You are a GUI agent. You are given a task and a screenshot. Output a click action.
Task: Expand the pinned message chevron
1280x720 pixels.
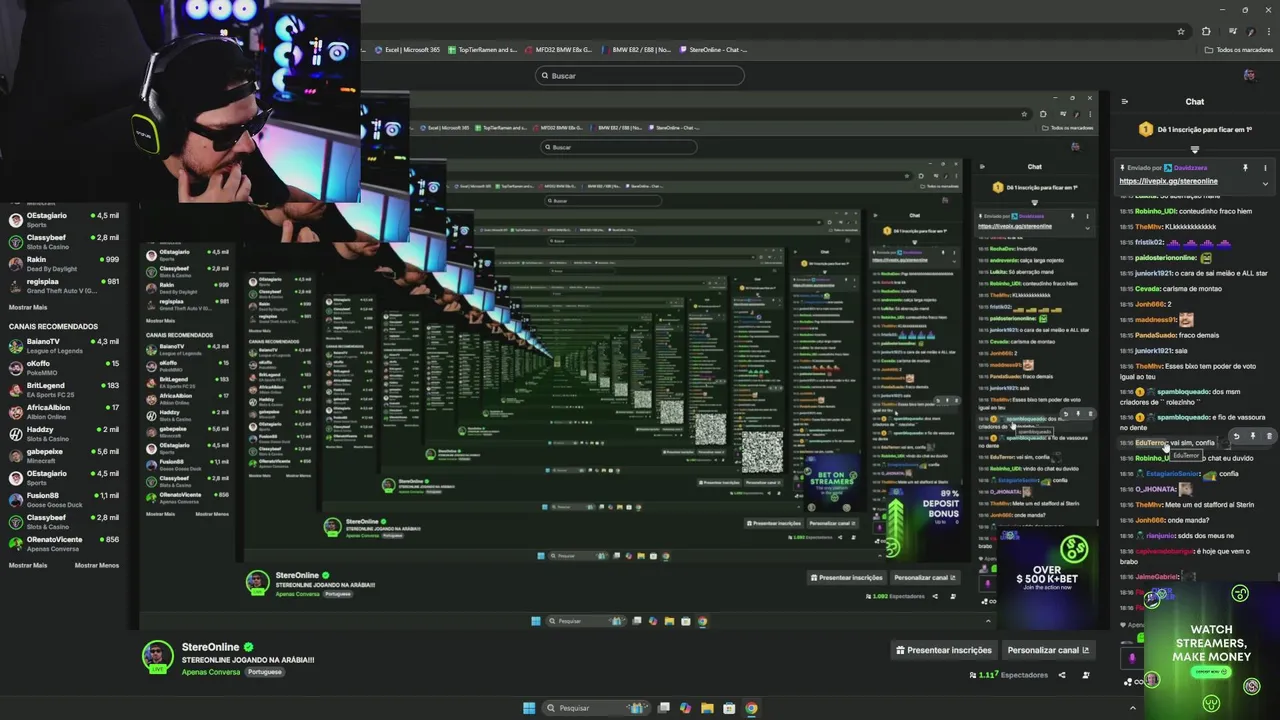pos(1265,183)
